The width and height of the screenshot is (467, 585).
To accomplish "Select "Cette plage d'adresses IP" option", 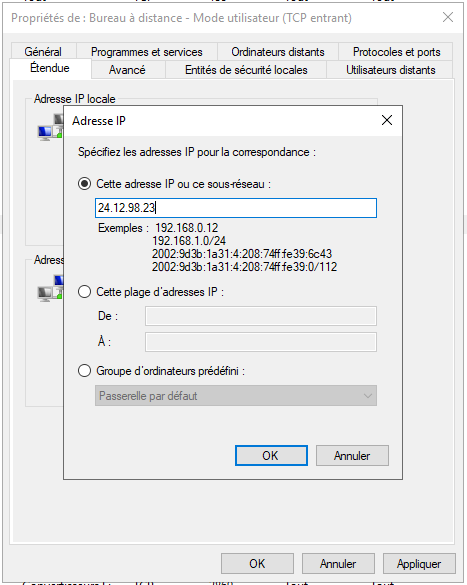I will tap(85, 292).
